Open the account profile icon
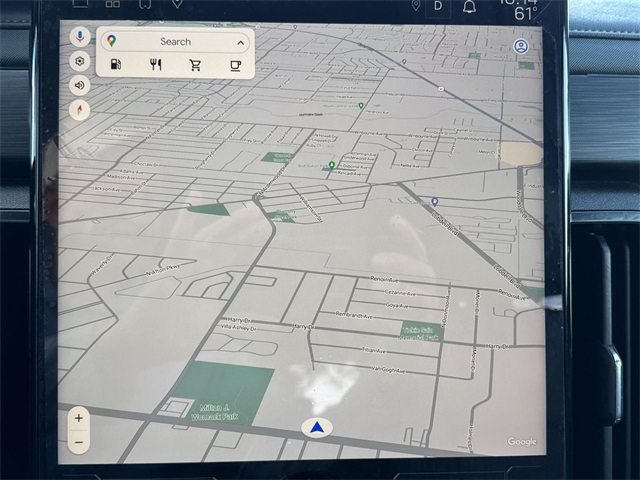640x480 pixels. pyautogui.click(x=521, y=46)
